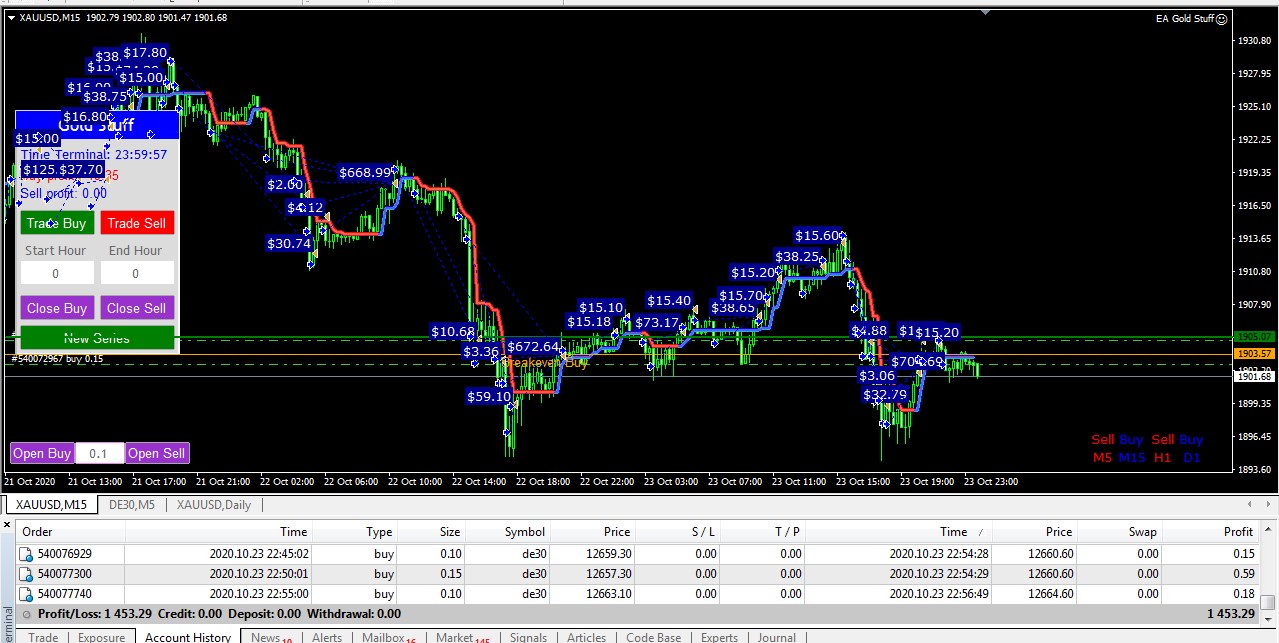Click the Profit/Loss summary row icon

tap(27, 614)
